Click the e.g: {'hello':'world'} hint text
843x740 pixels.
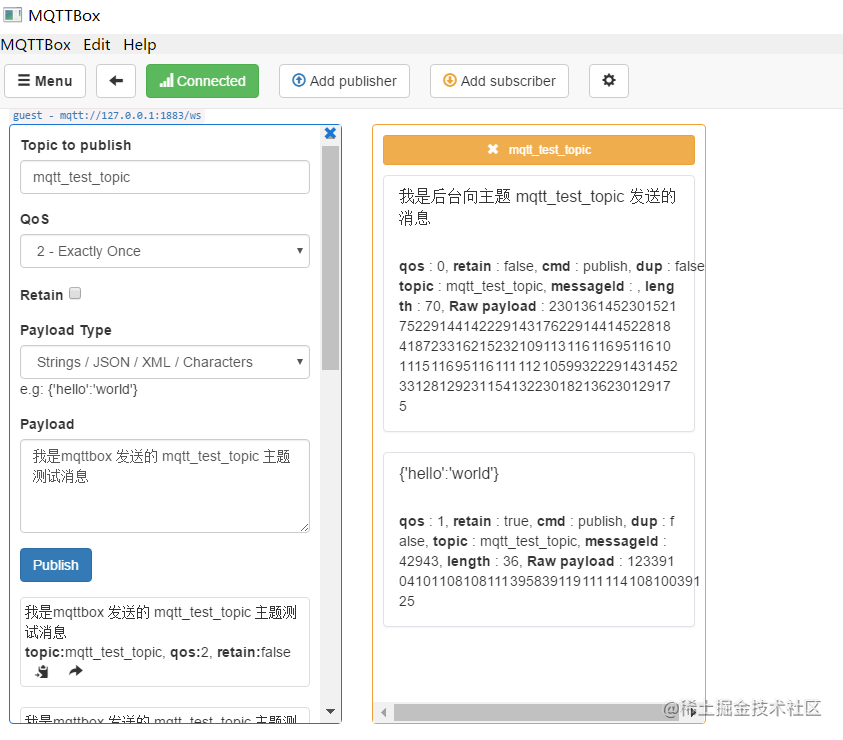(x=79, y=389)
